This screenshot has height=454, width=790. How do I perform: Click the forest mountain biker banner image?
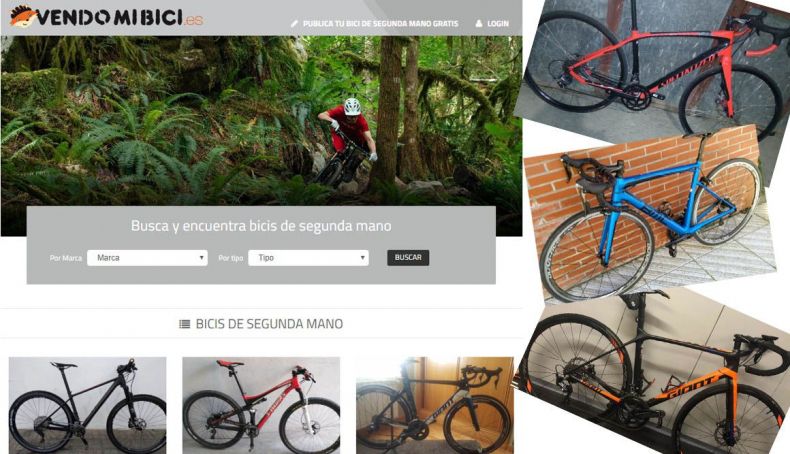pos(261,121)
